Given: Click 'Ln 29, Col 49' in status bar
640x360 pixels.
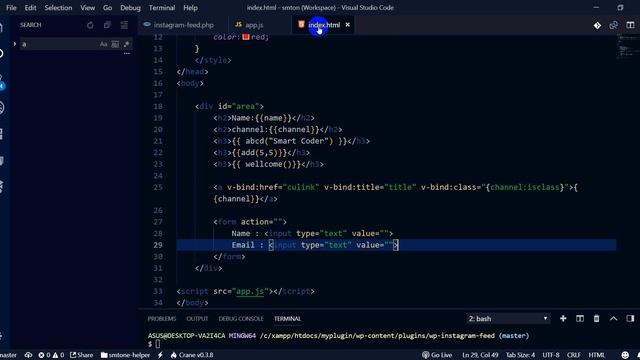Looking at the screenshot, I should point(480,355).
